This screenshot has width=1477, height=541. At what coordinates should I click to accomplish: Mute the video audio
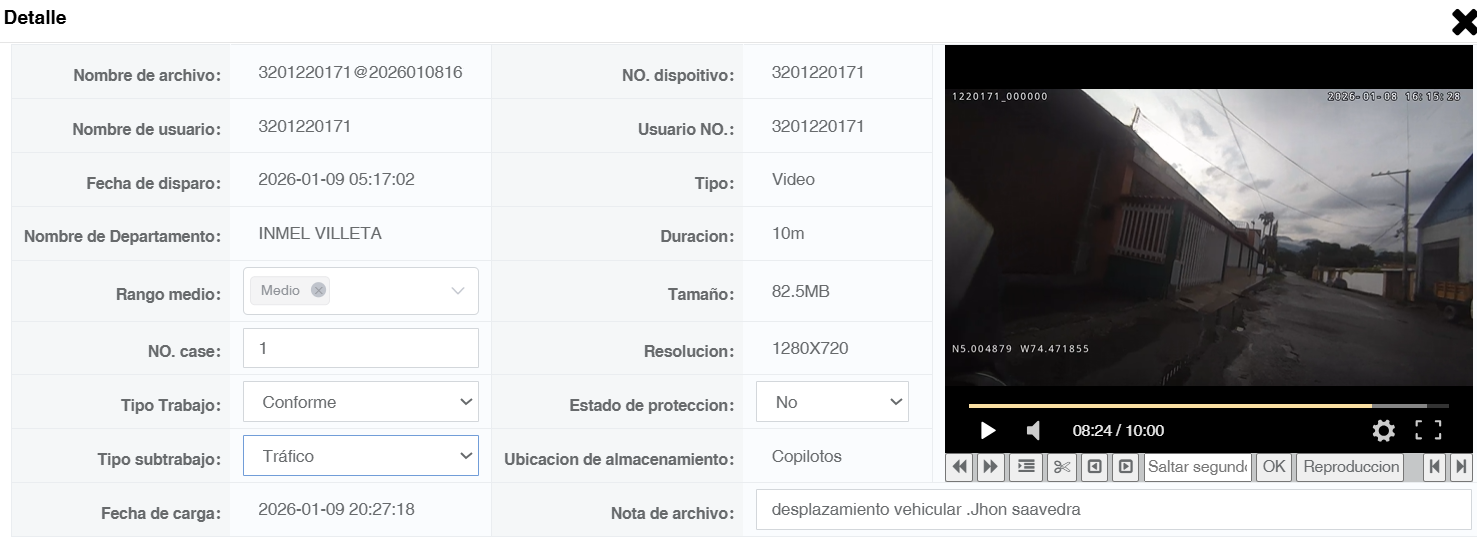click(x=1034, y=430)
